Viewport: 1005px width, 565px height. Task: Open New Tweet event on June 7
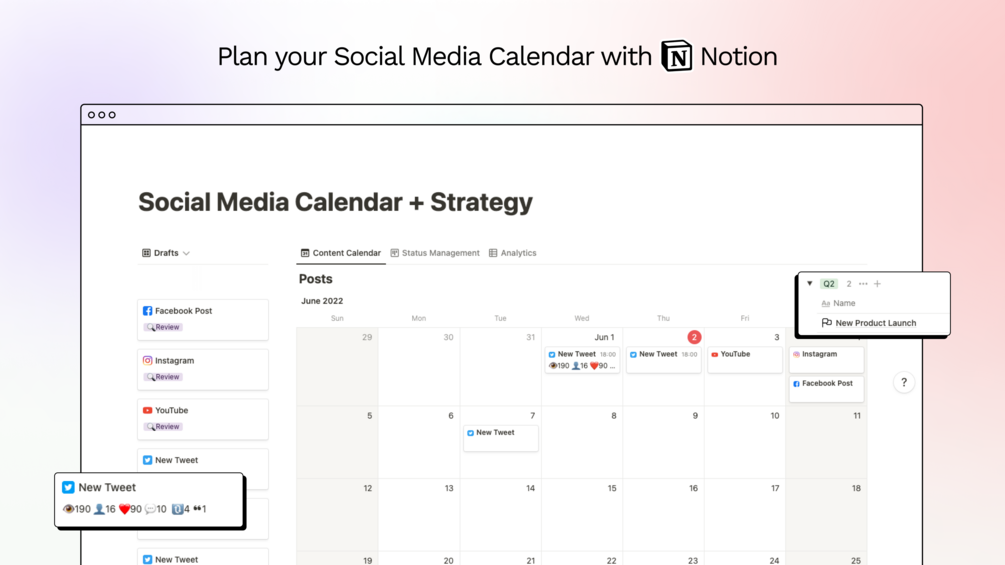point(500,434)
